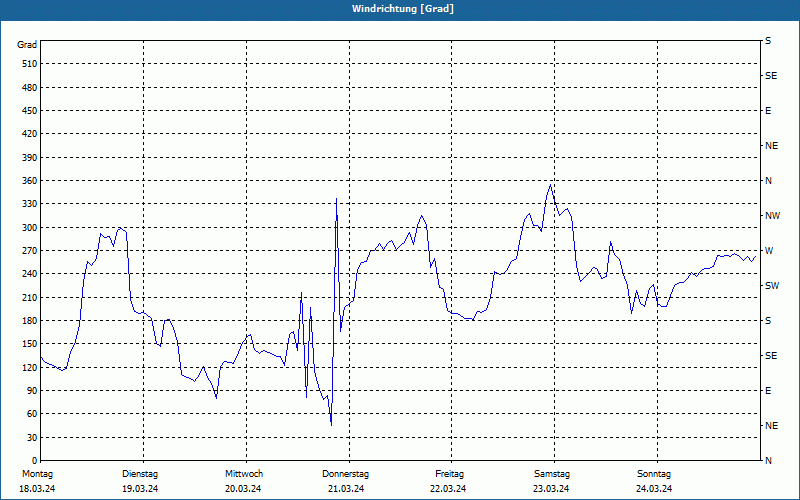Click the 'Samstag' day label

(x=552, y=474)
